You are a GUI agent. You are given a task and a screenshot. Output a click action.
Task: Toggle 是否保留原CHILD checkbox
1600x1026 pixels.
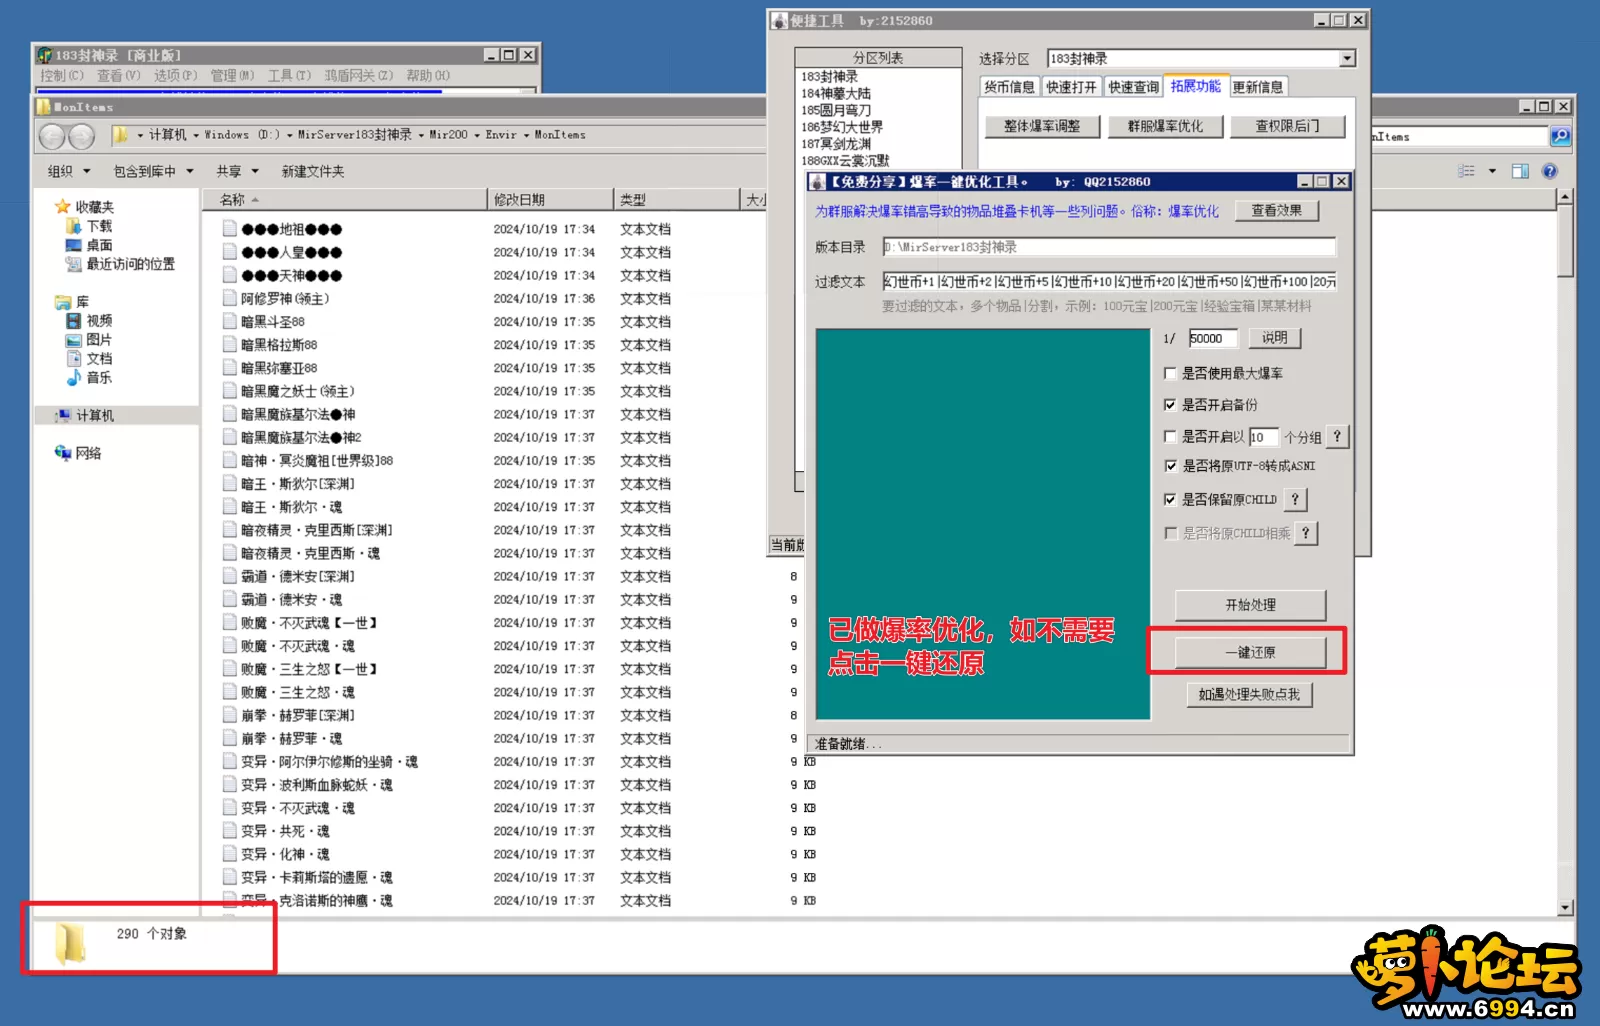[1170, 499]
